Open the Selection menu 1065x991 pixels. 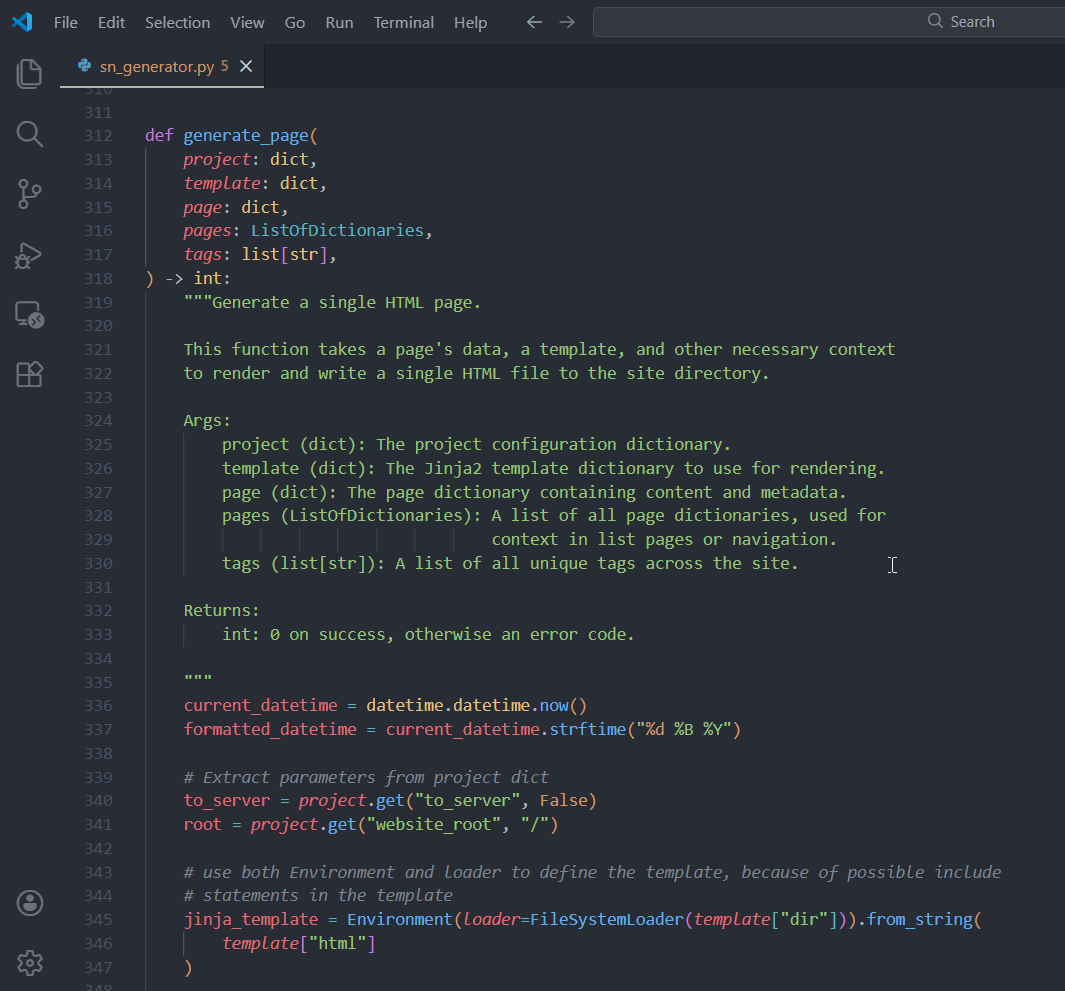pos(177,22)
